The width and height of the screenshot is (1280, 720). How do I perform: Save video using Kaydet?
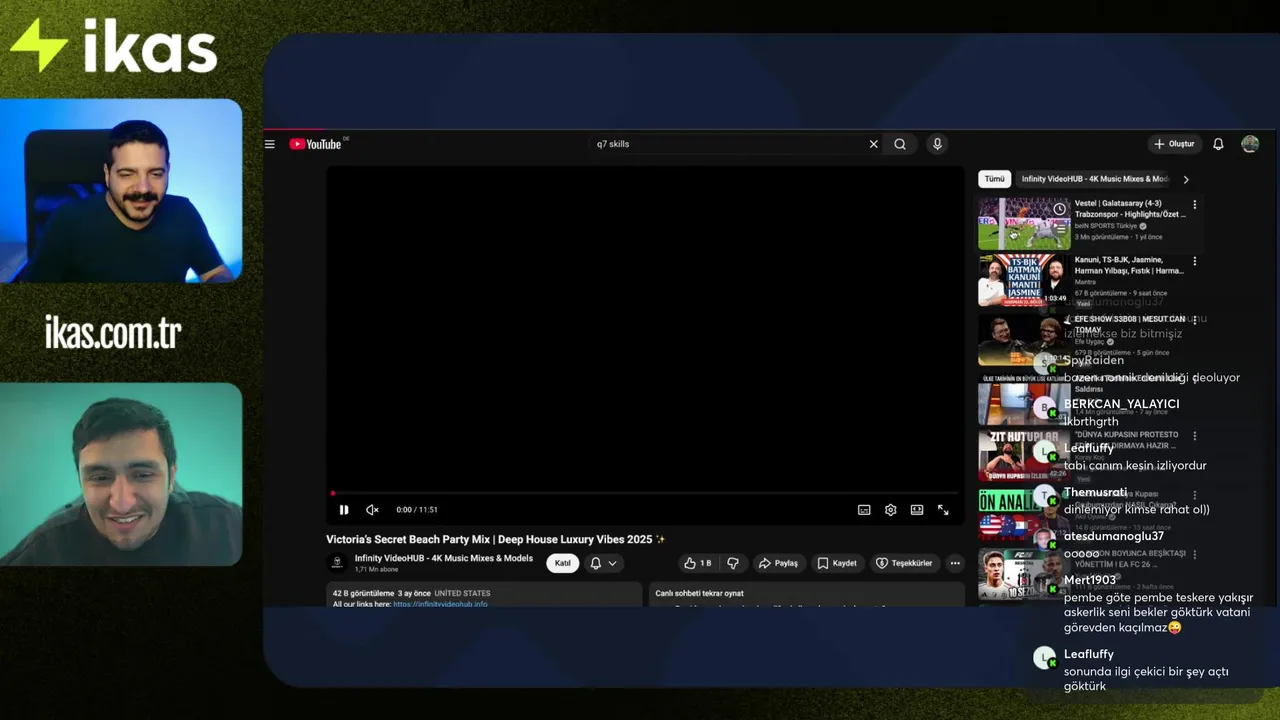tap(837, 563)
